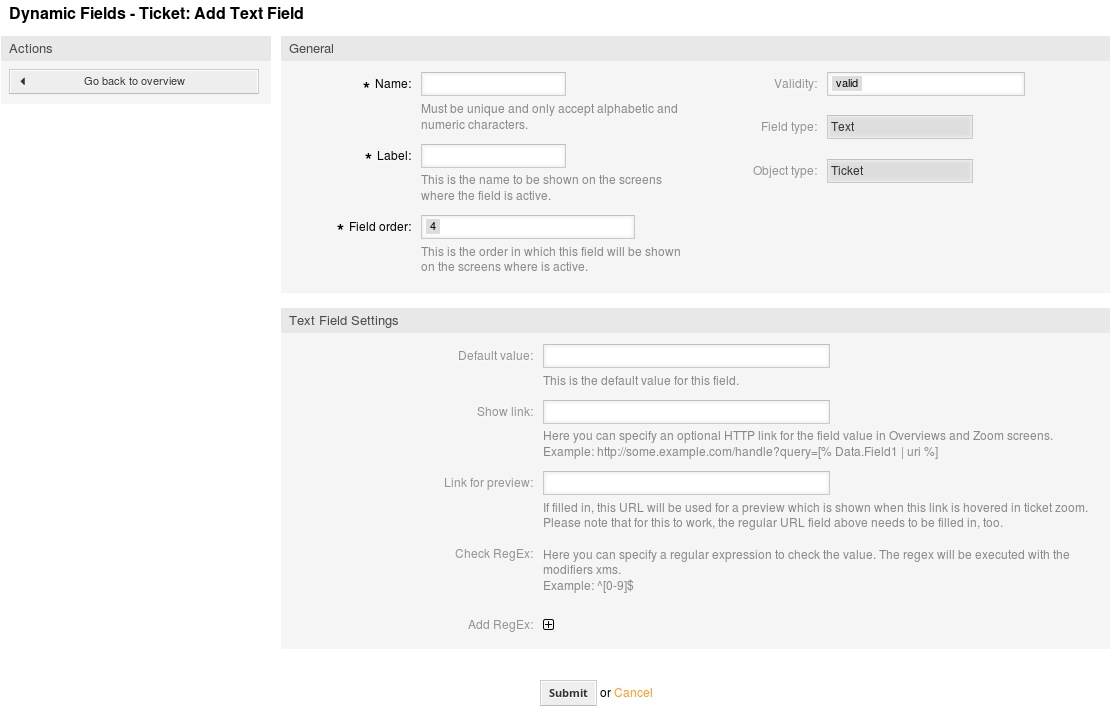Focus the Label text input
The width and height of the screenshot is (1118, 712).
tap(493, 156)
